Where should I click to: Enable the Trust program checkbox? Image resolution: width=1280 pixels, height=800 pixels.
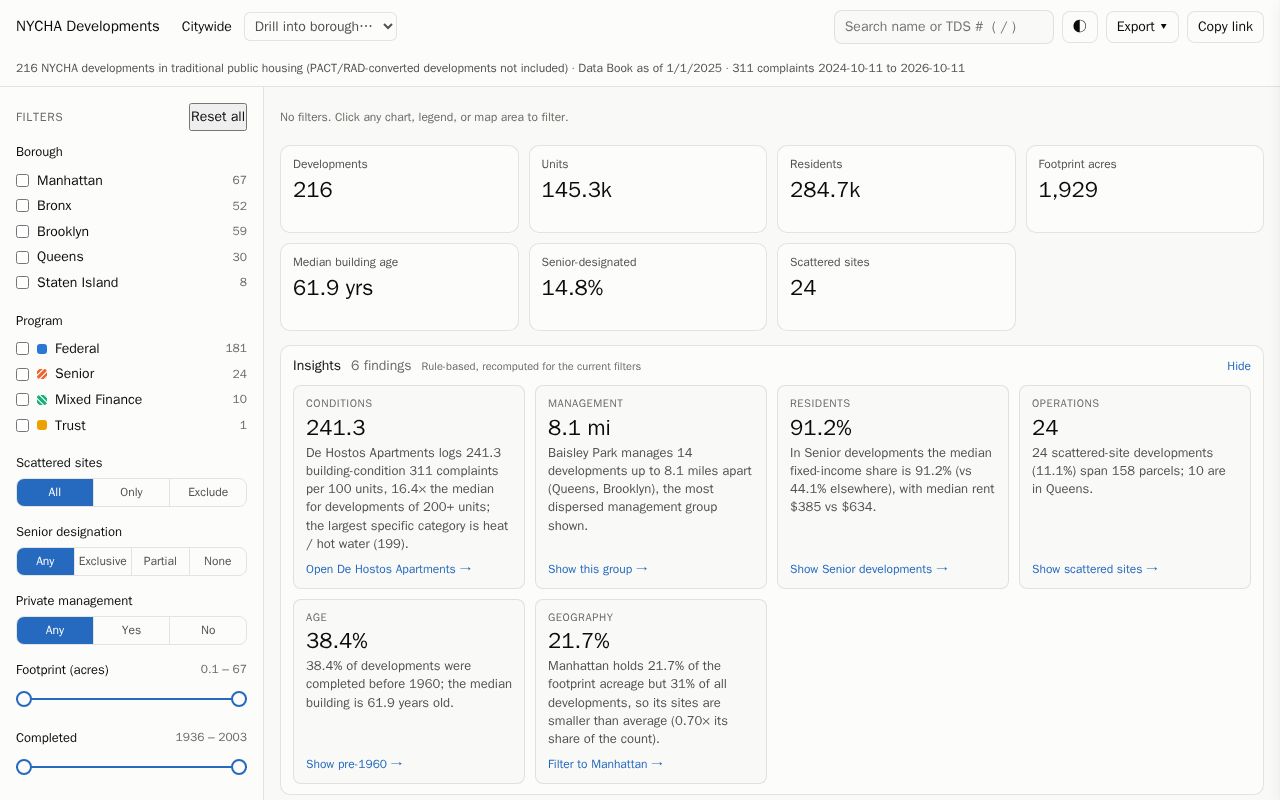(22, 425)
